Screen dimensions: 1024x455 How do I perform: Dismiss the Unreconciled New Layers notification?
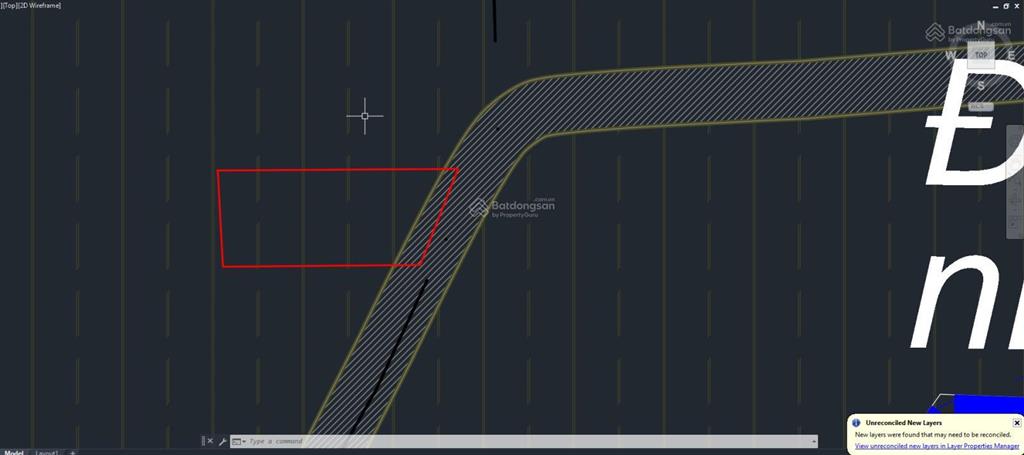pos(1016,423)
